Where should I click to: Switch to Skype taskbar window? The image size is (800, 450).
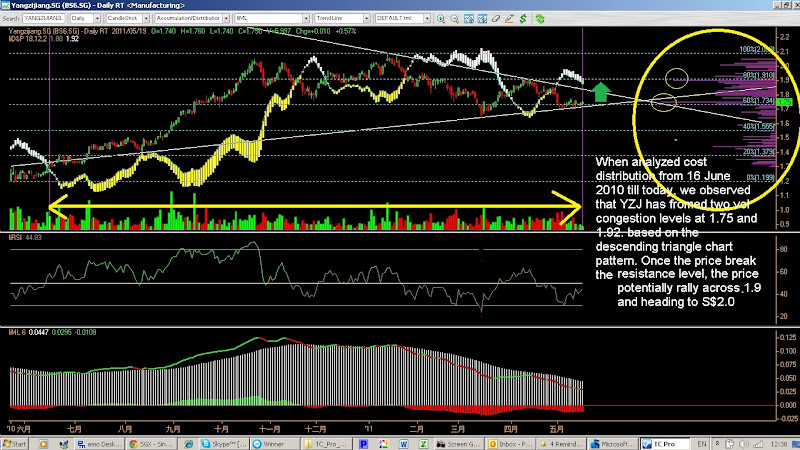tap(224, 444)
